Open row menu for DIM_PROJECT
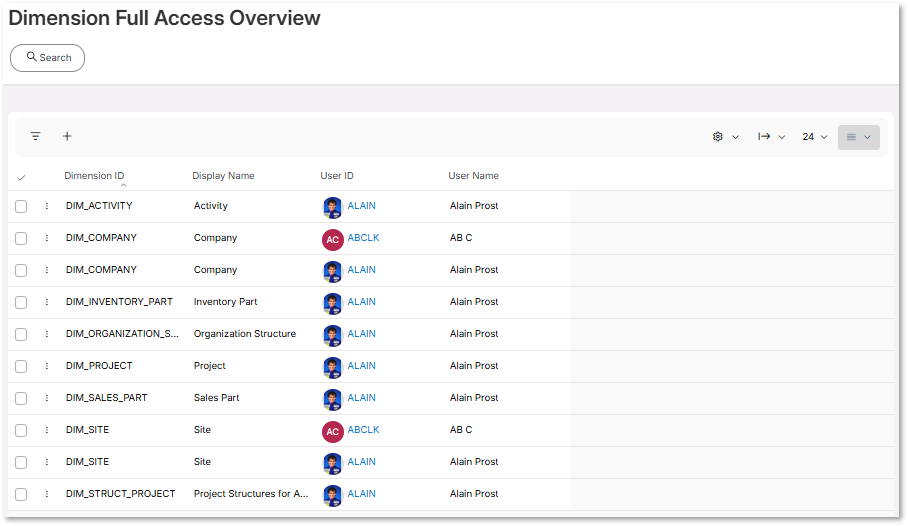908x526 pixels. tap(47, 366)
